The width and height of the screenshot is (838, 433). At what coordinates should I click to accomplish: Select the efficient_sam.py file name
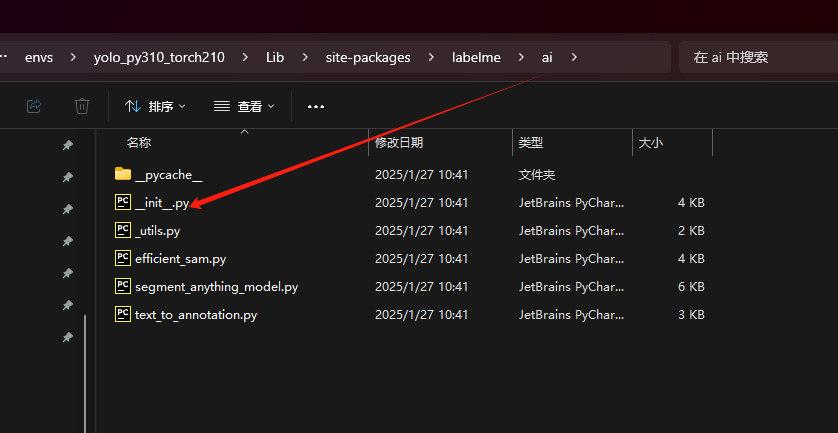(x=181, y=259)
